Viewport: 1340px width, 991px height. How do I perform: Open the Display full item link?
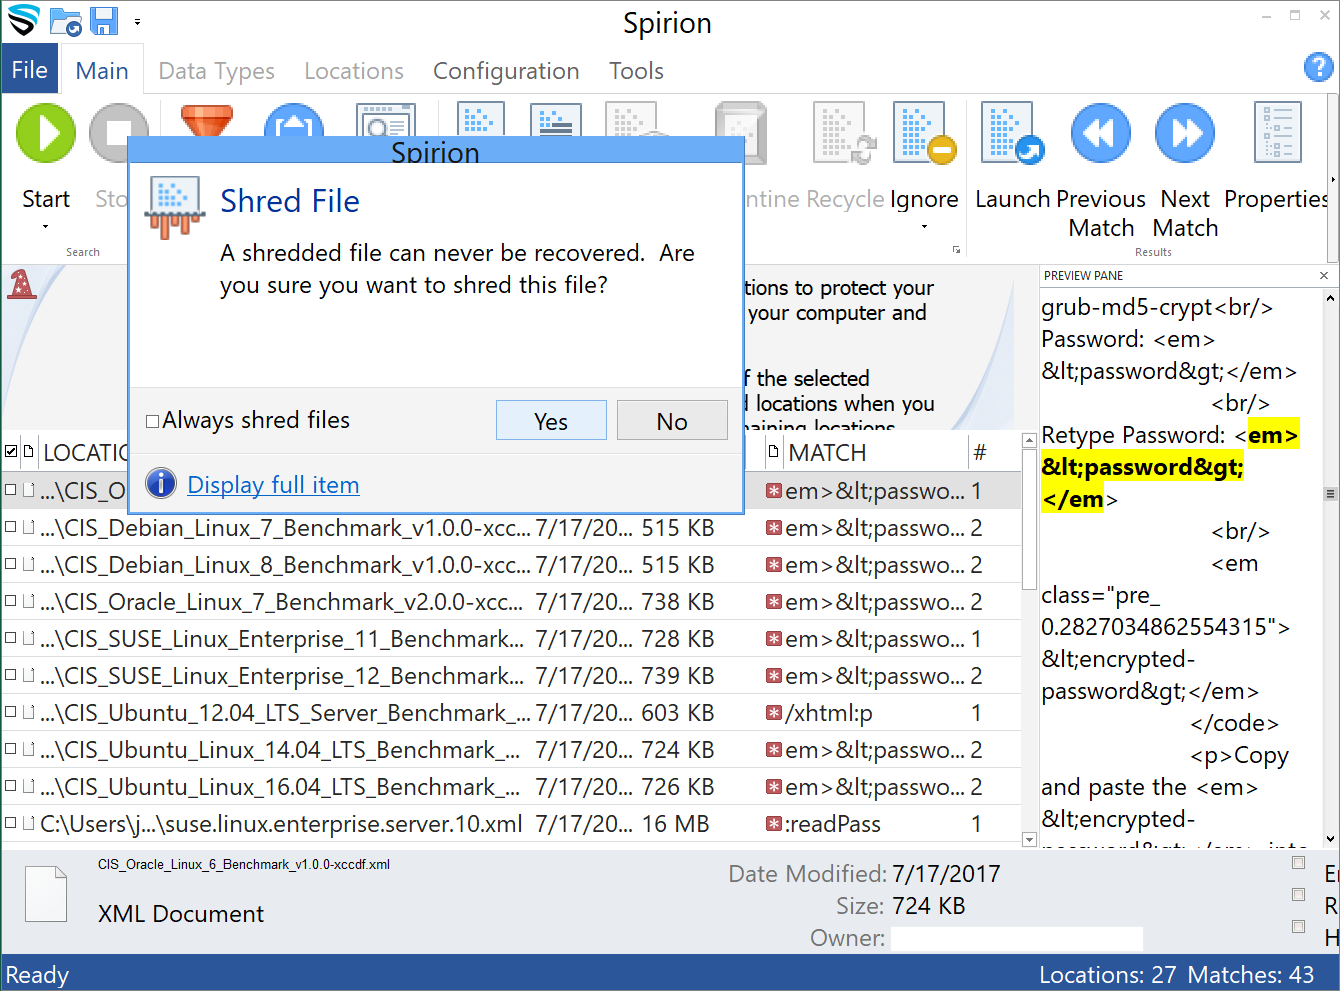point(273,485)
